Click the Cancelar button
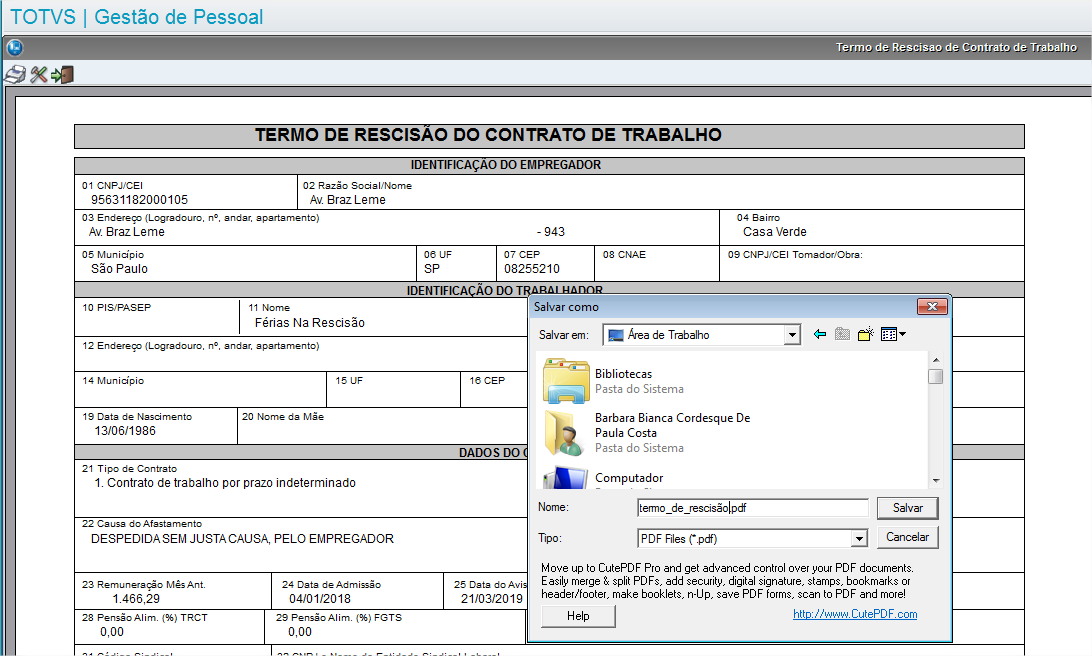The image size is (1092, 656). 907,537
